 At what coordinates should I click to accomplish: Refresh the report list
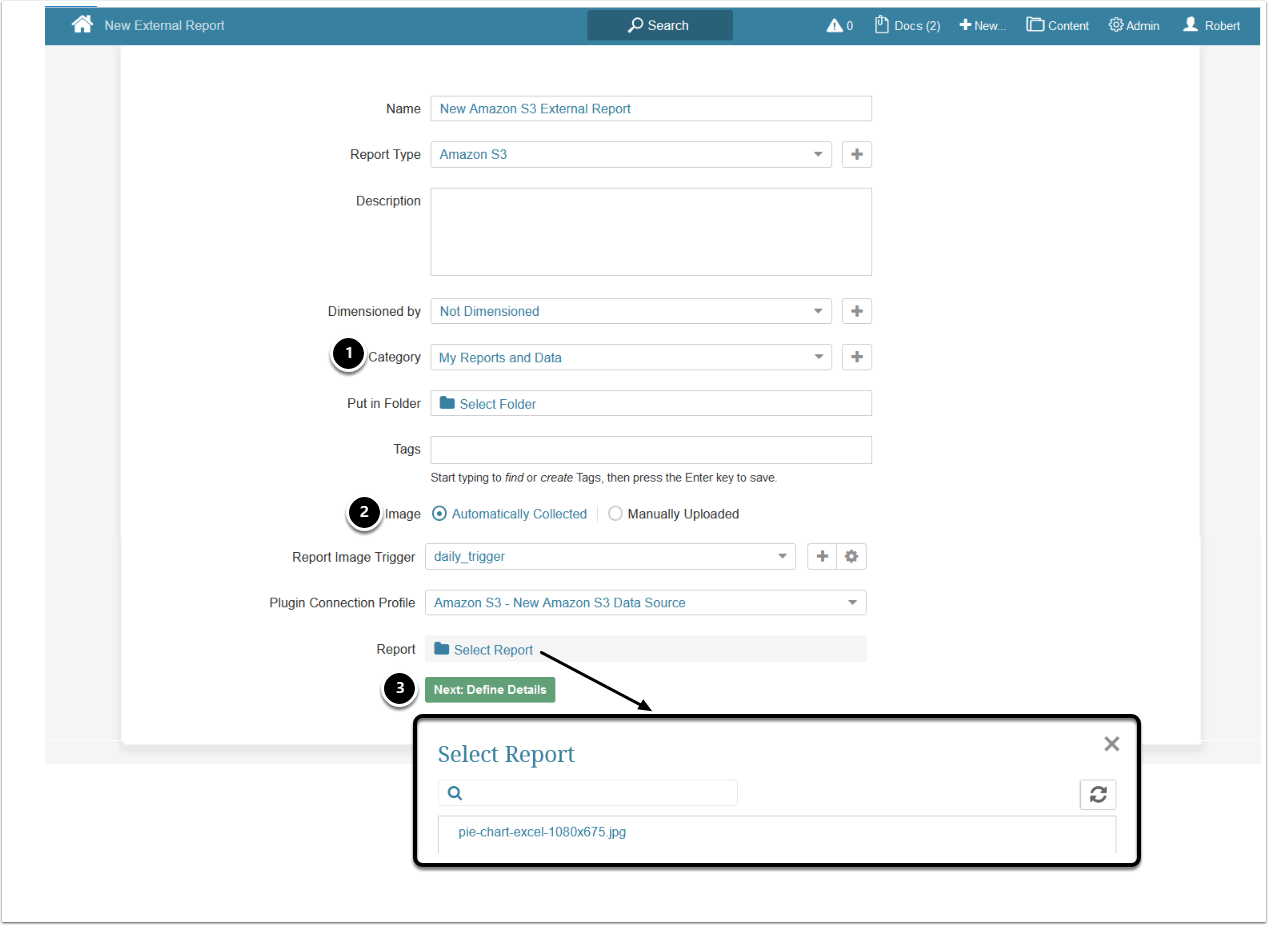[x=1098, y=794]
